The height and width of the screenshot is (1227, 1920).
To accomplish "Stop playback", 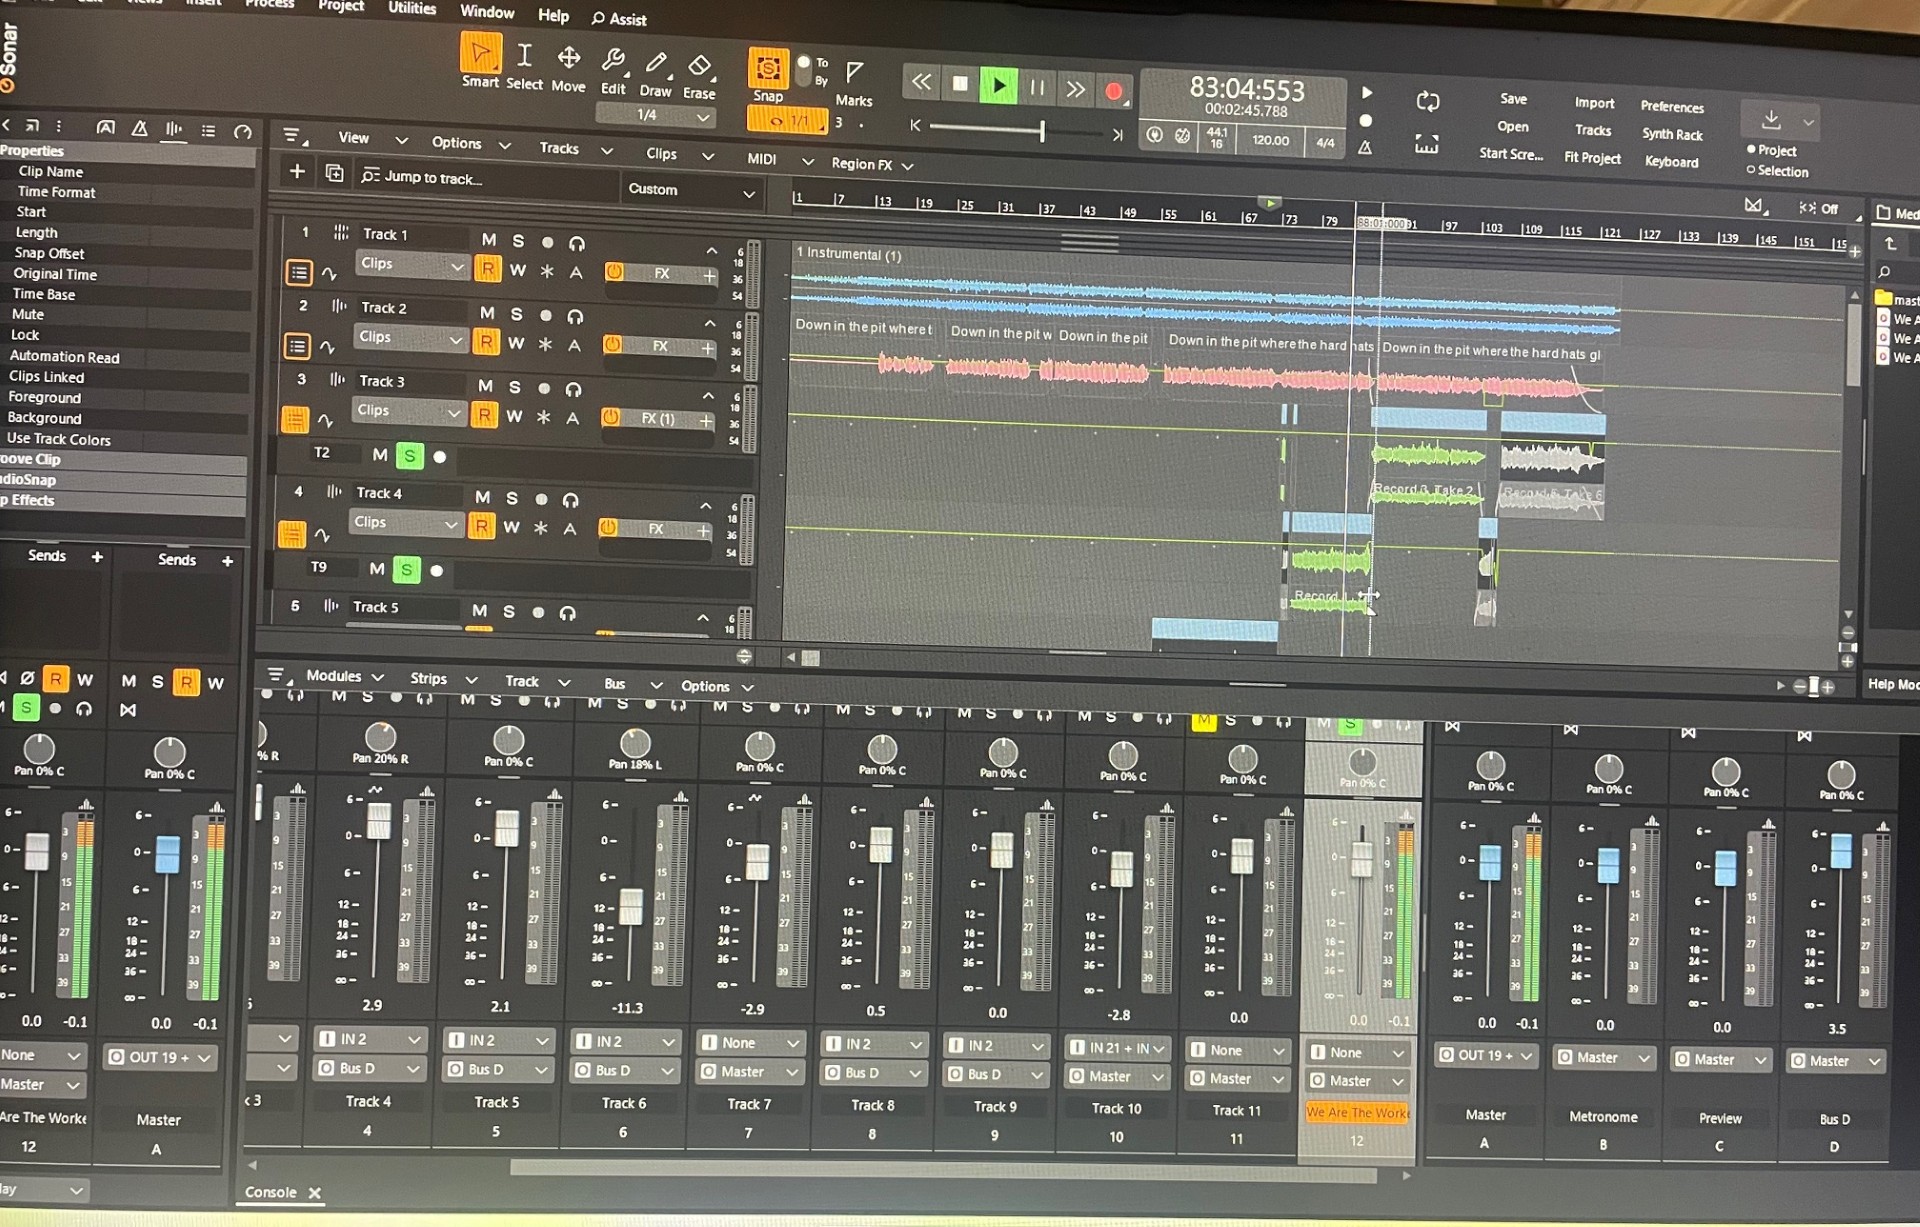I will 960,84.
